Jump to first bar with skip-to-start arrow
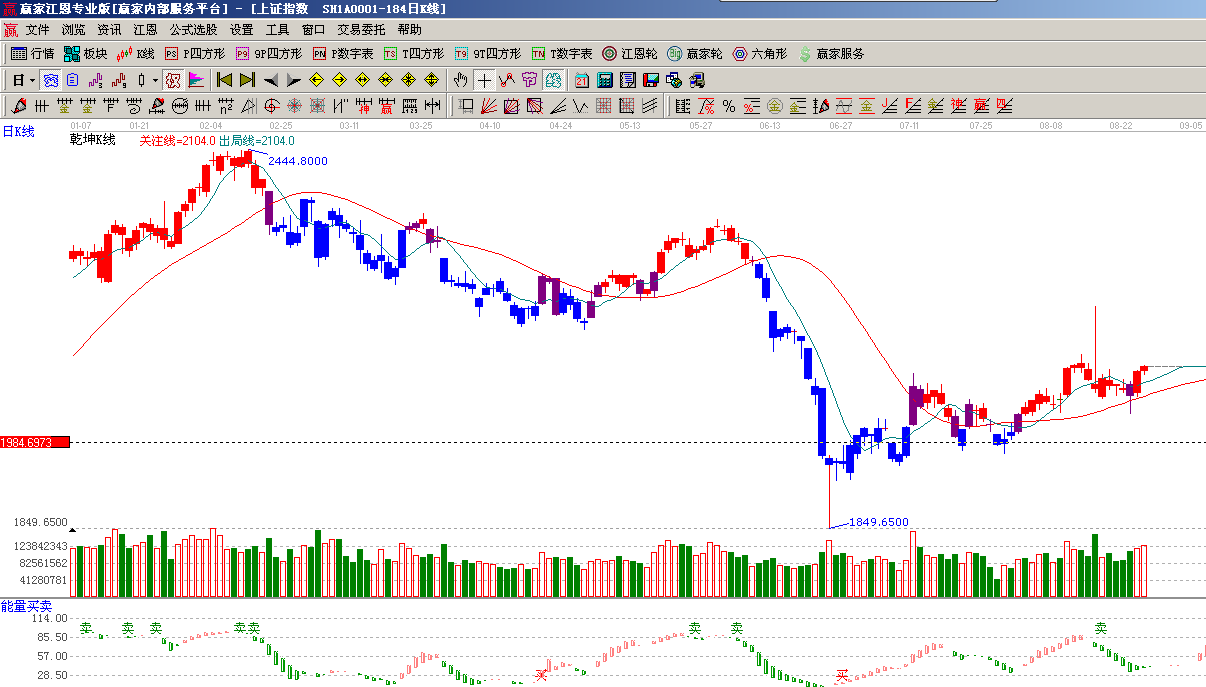 pyautogui.click(x=224, y=80)
